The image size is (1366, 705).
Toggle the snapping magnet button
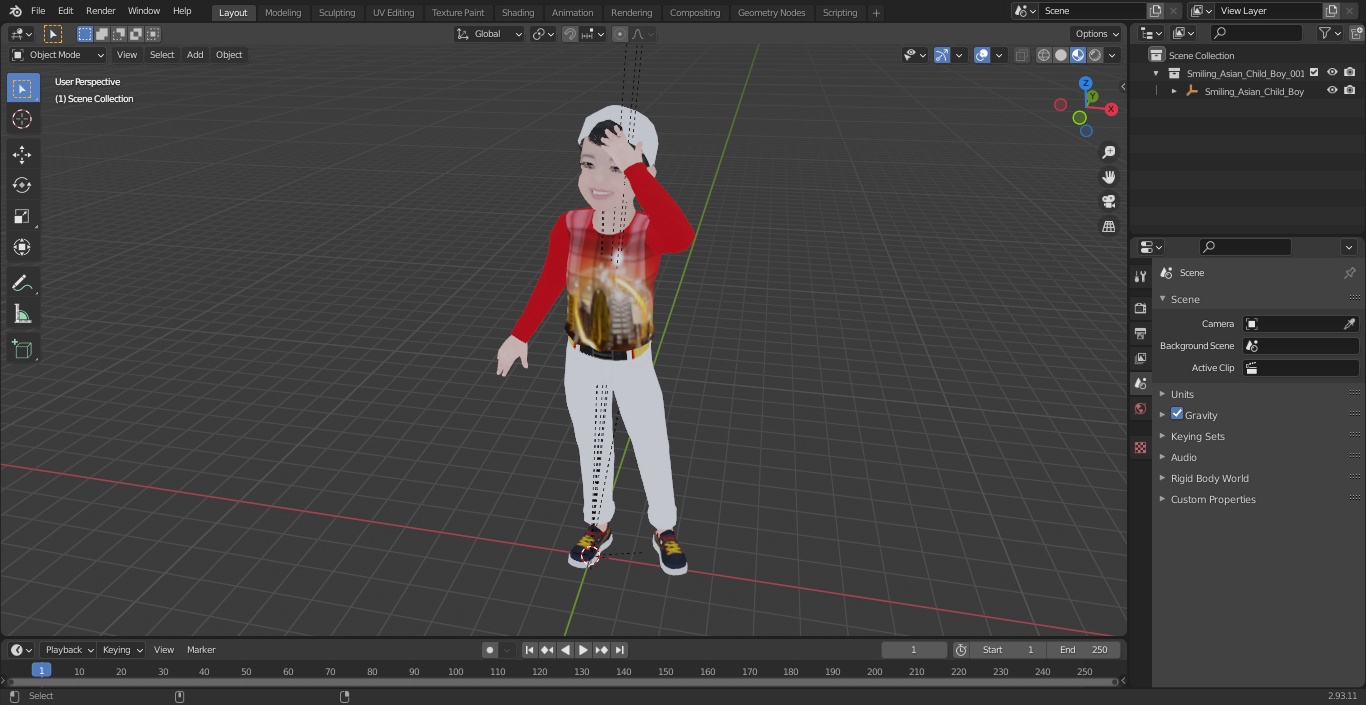coord(570,34)
